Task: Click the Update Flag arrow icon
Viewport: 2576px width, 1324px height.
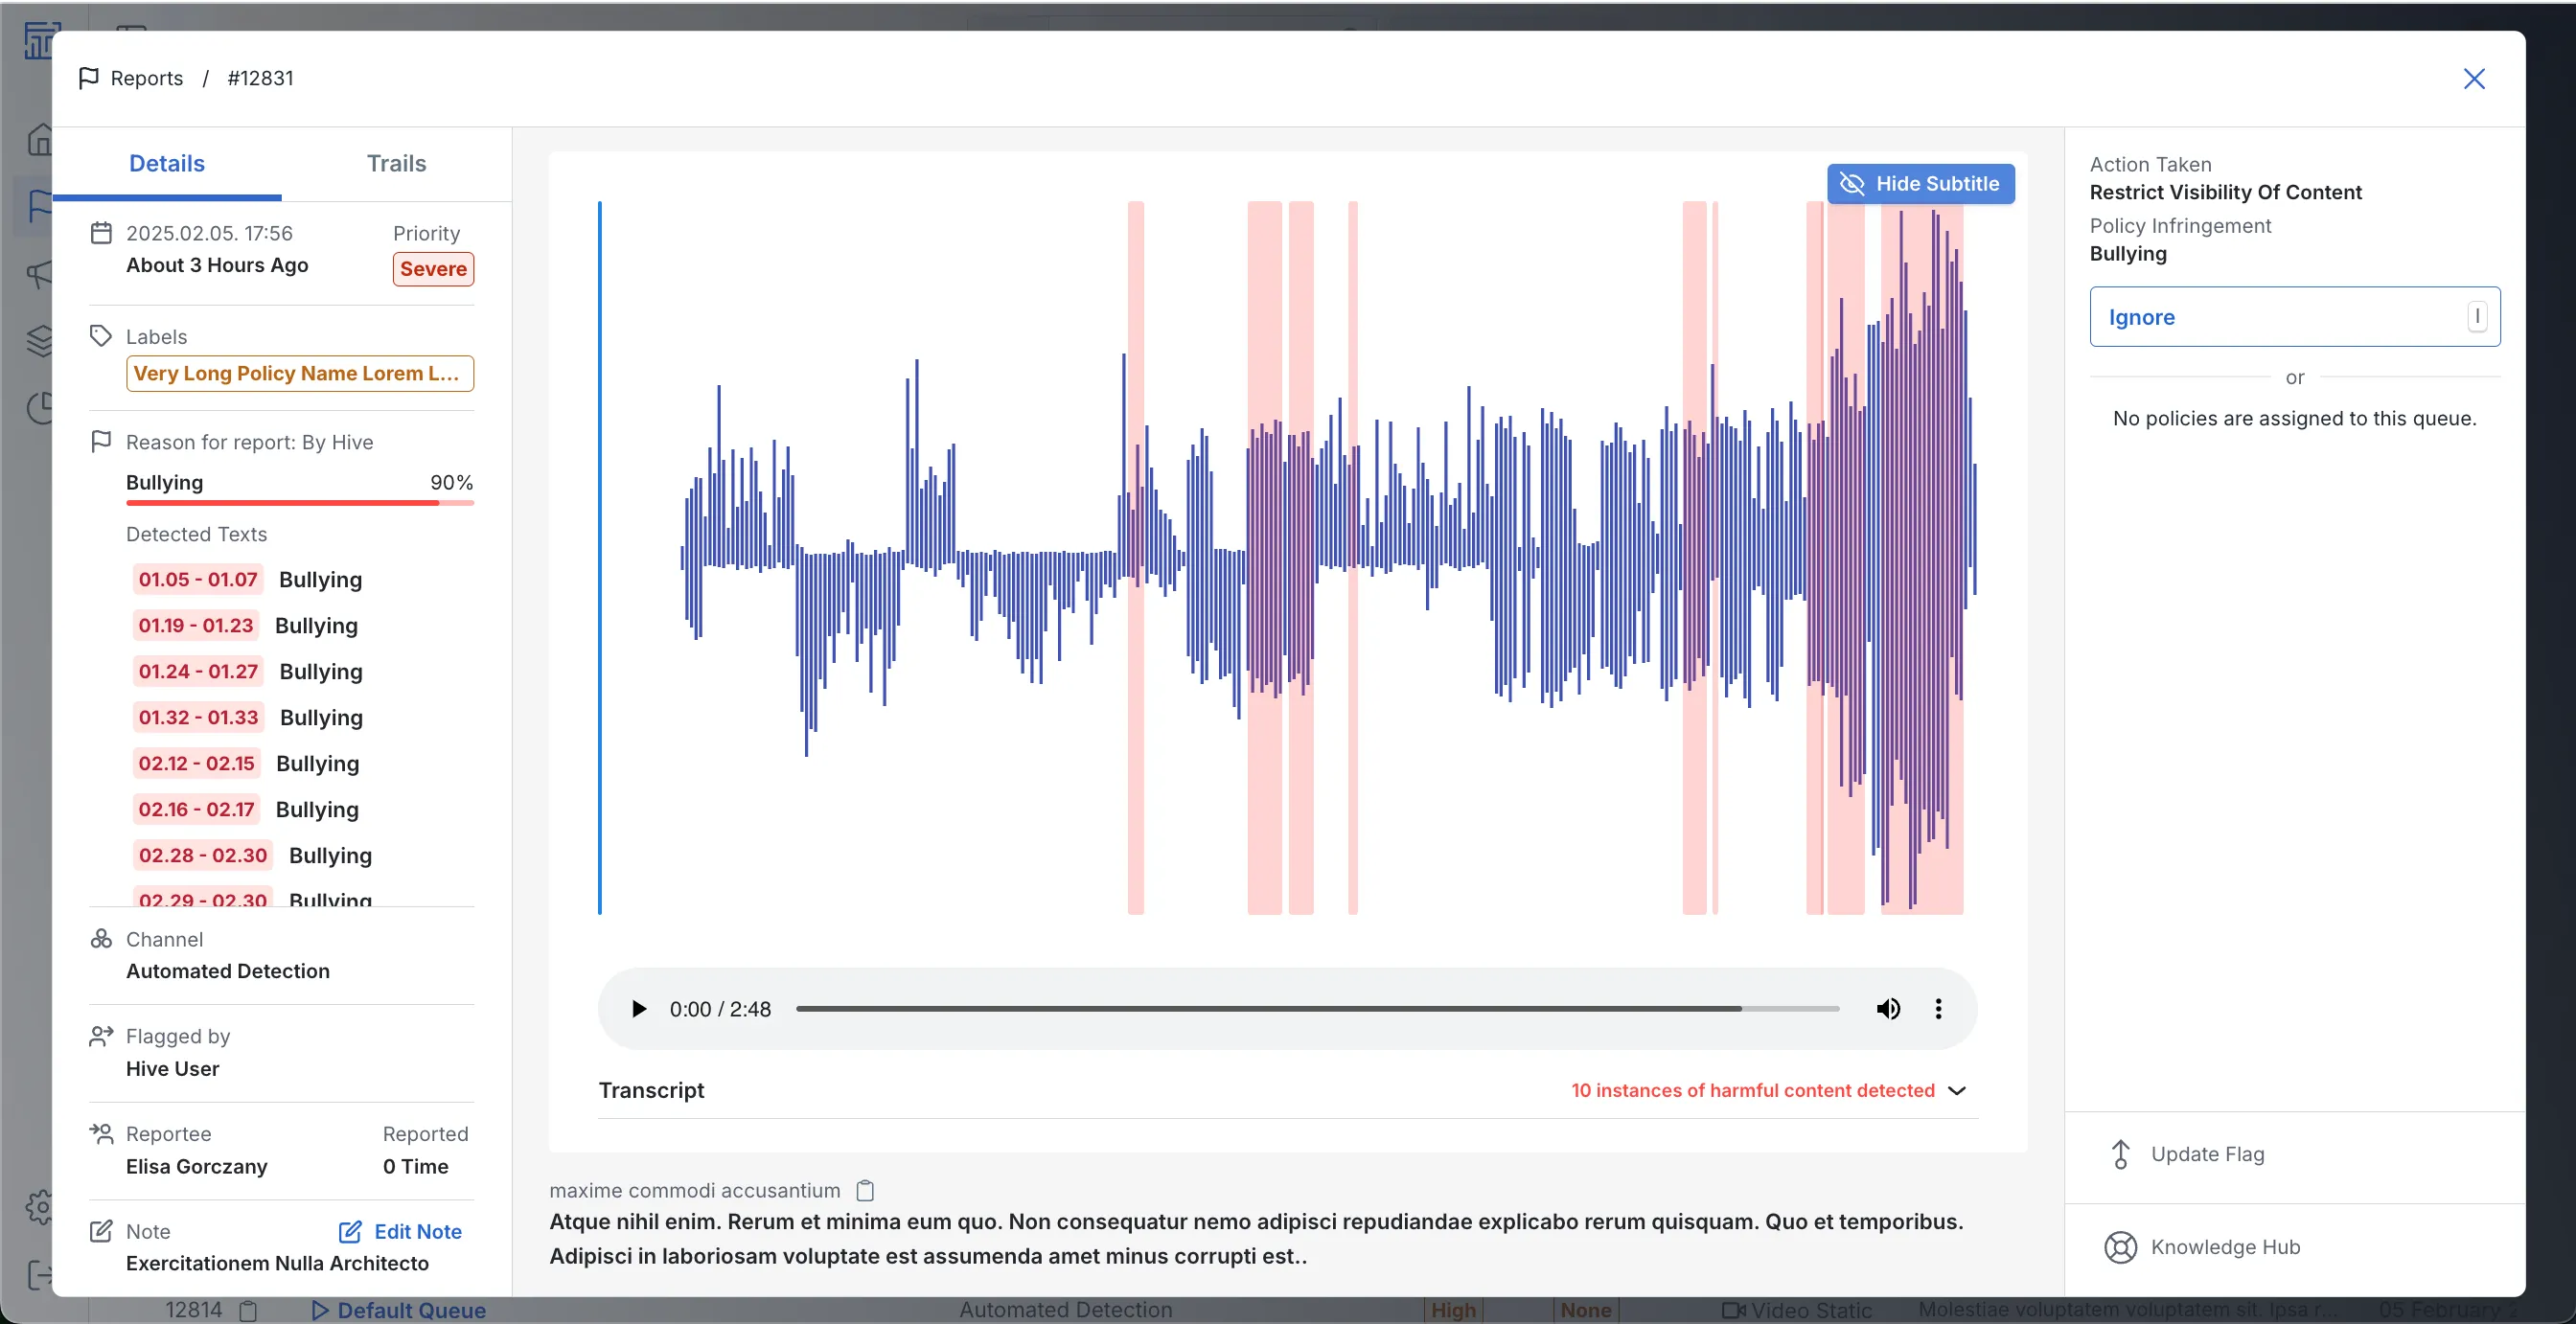Action: click(x=2120, y=1154)
